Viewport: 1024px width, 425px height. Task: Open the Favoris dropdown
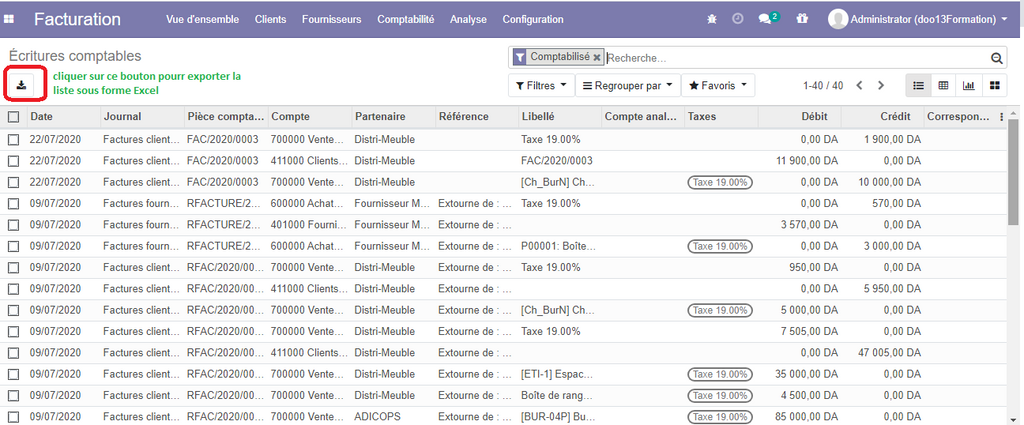pos(717,86)
